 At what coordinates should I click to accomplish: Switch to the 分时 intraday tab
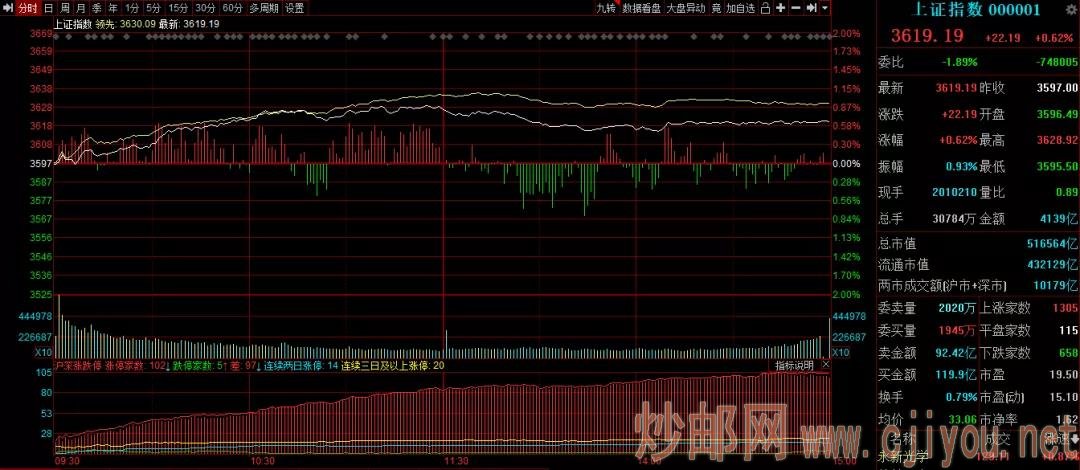click(x=28, y=8)
